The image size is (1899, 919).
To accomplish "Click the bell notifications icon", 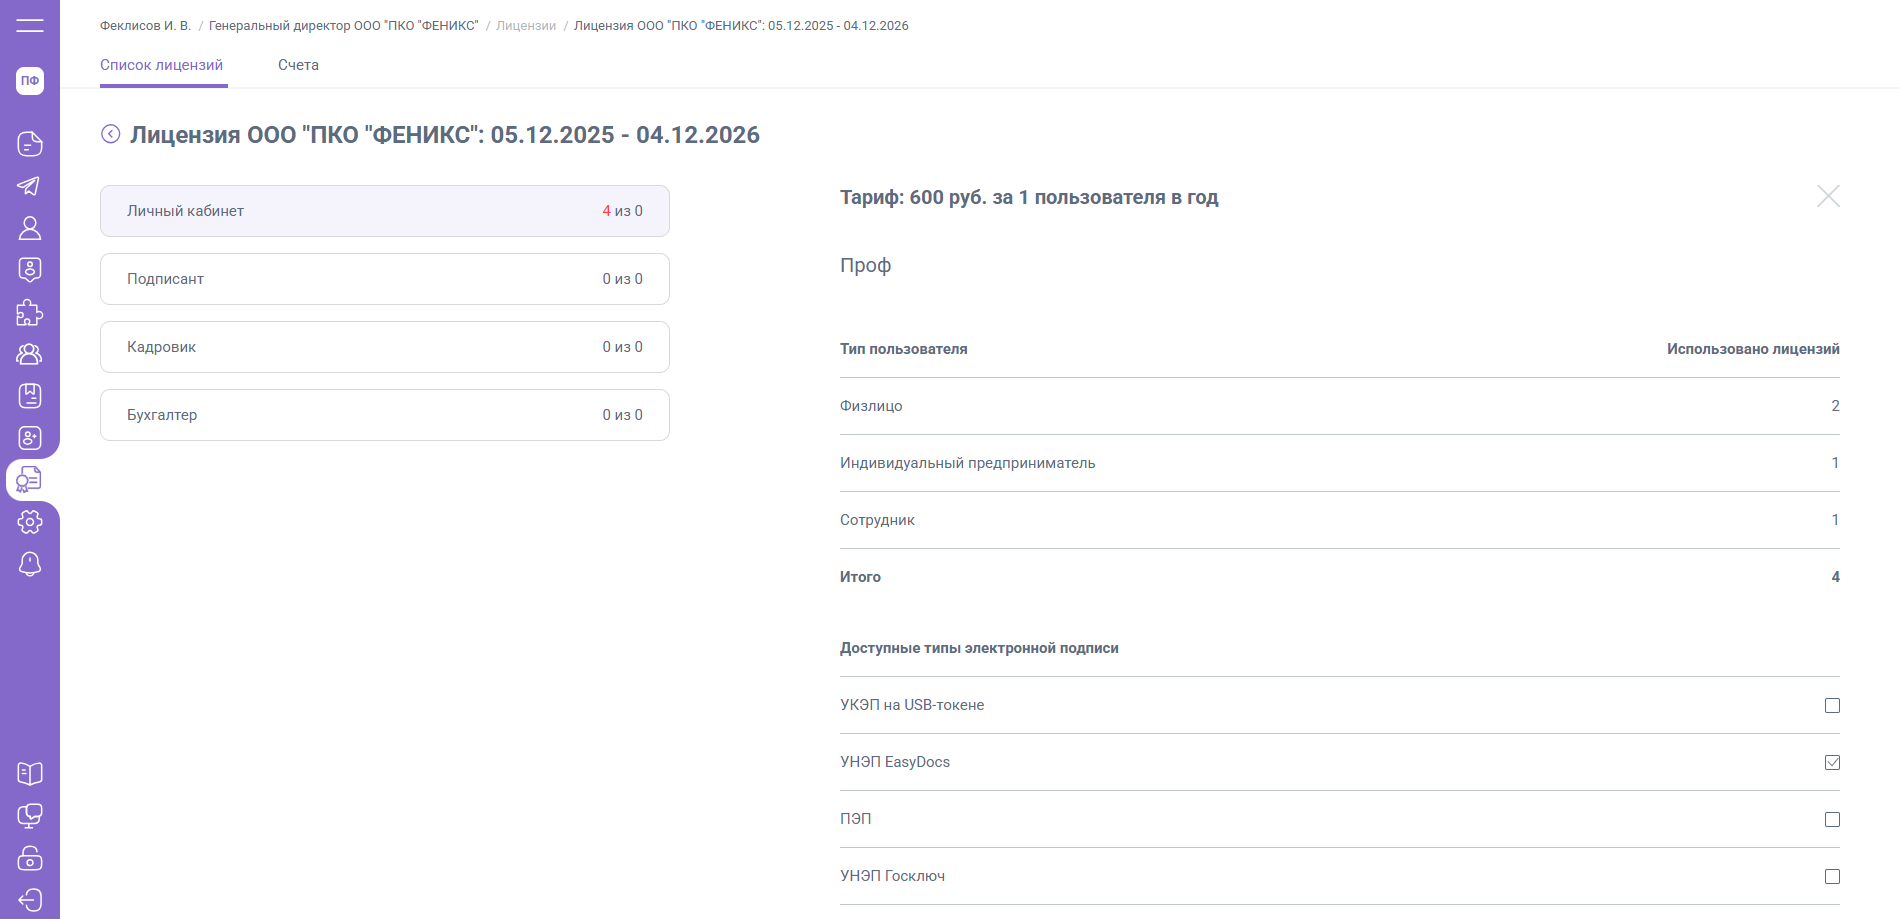I will click(x=30, y=564).
